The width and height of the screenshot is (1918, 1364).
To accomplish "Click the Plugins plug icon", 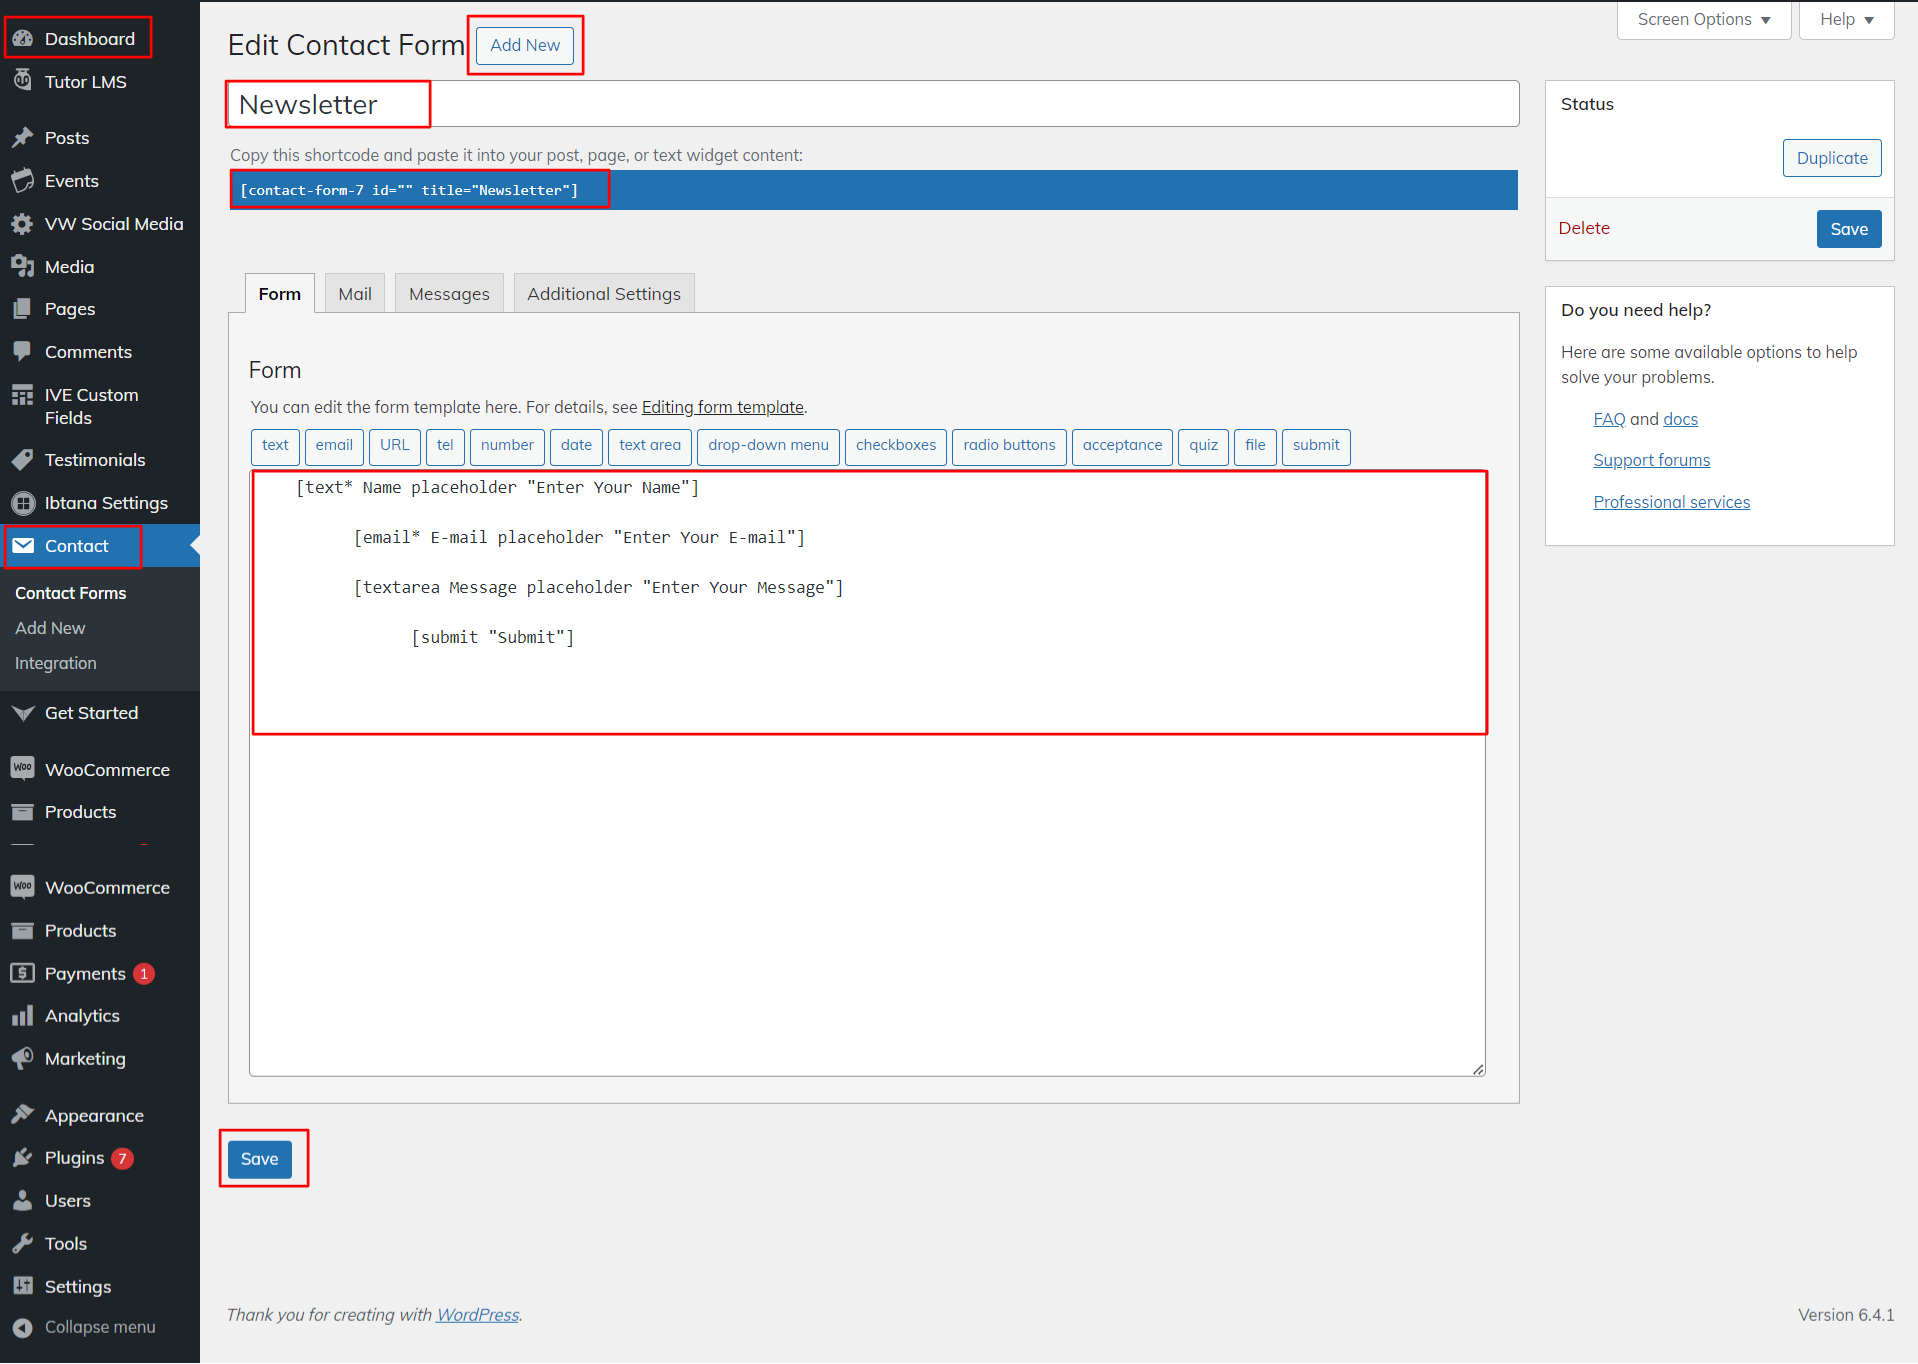I will coord(23,1158).
